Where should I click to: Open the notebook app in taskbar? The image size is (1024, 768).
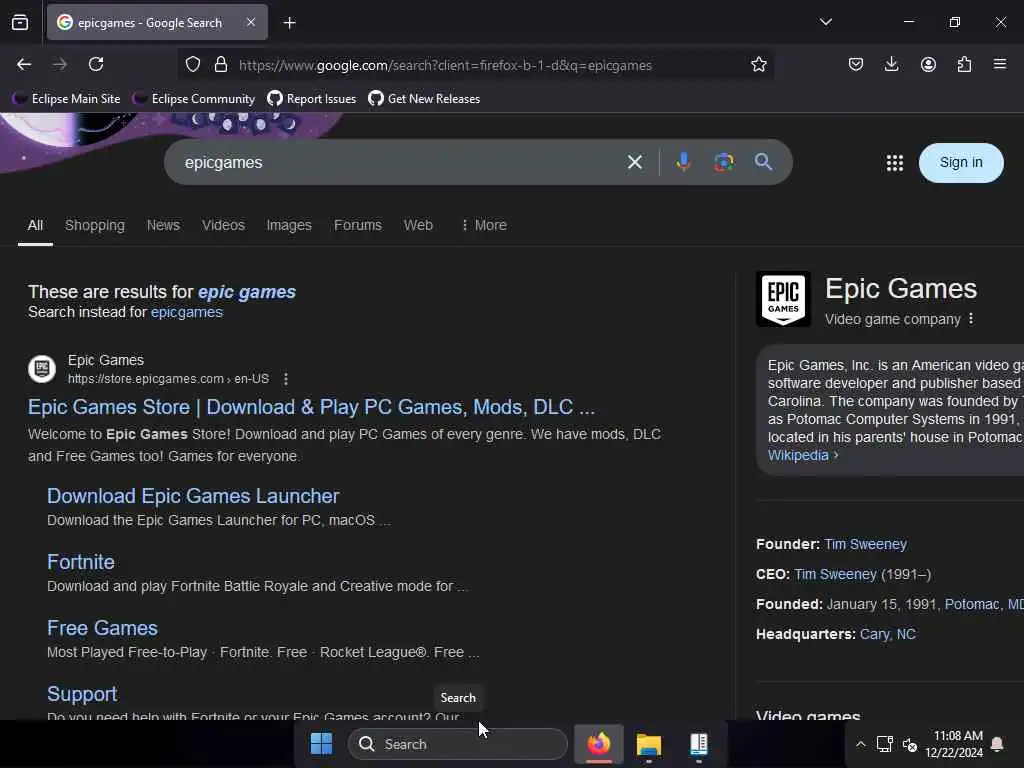click(x=699, y=744)
